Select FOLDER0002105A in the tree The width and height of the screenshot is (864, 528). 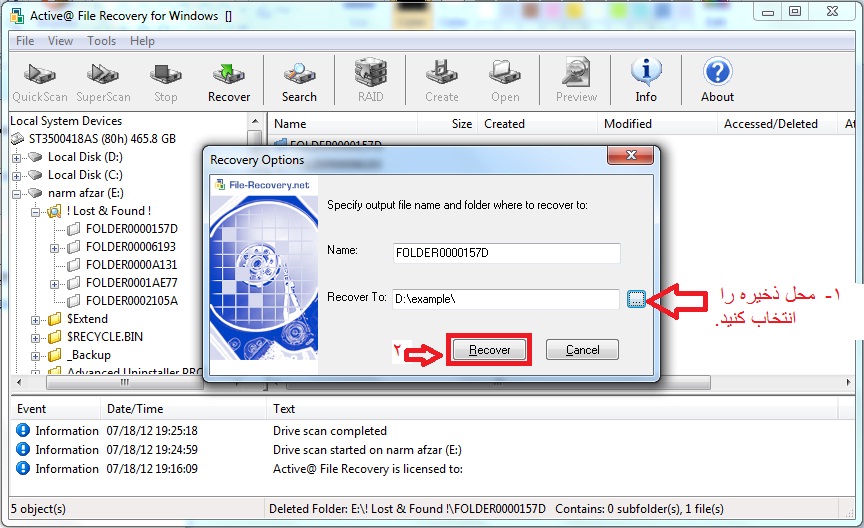pos(132,301)
